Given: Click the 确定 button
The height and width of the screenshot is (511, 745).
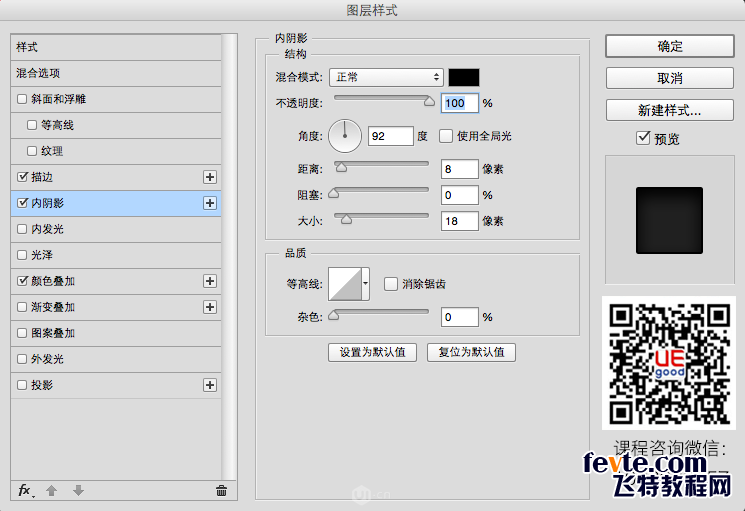Looking at the screenshot, I should (670, 46).
